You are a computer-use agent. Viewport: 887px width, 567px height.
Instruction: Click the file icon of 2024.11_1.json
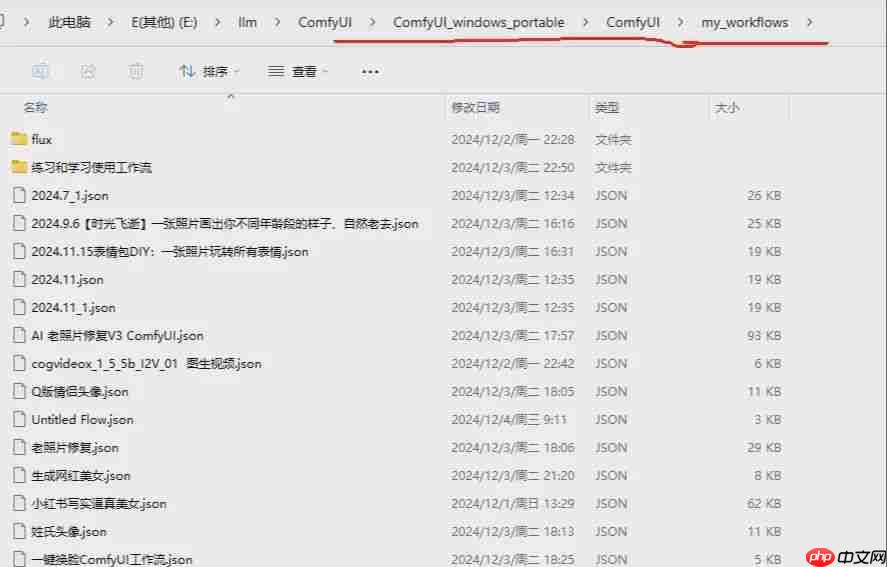click(x=19, y=307)
